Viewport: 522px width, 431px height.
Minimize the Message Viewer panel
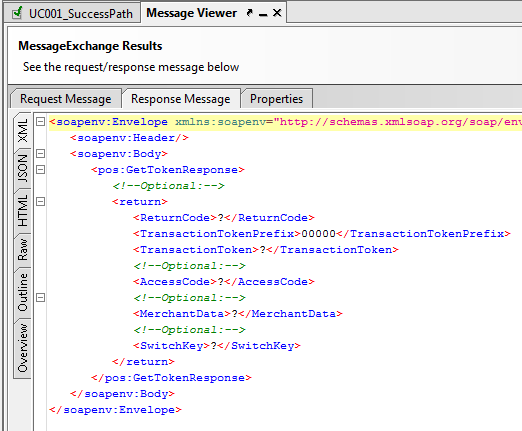point(263,15)
